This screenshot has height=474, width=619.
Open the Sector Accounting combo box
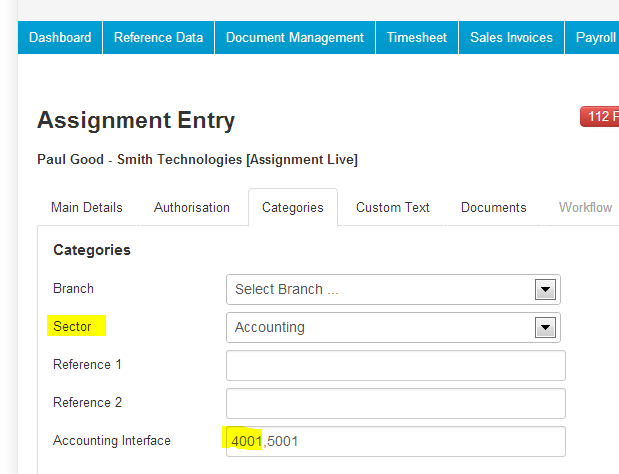393,328
